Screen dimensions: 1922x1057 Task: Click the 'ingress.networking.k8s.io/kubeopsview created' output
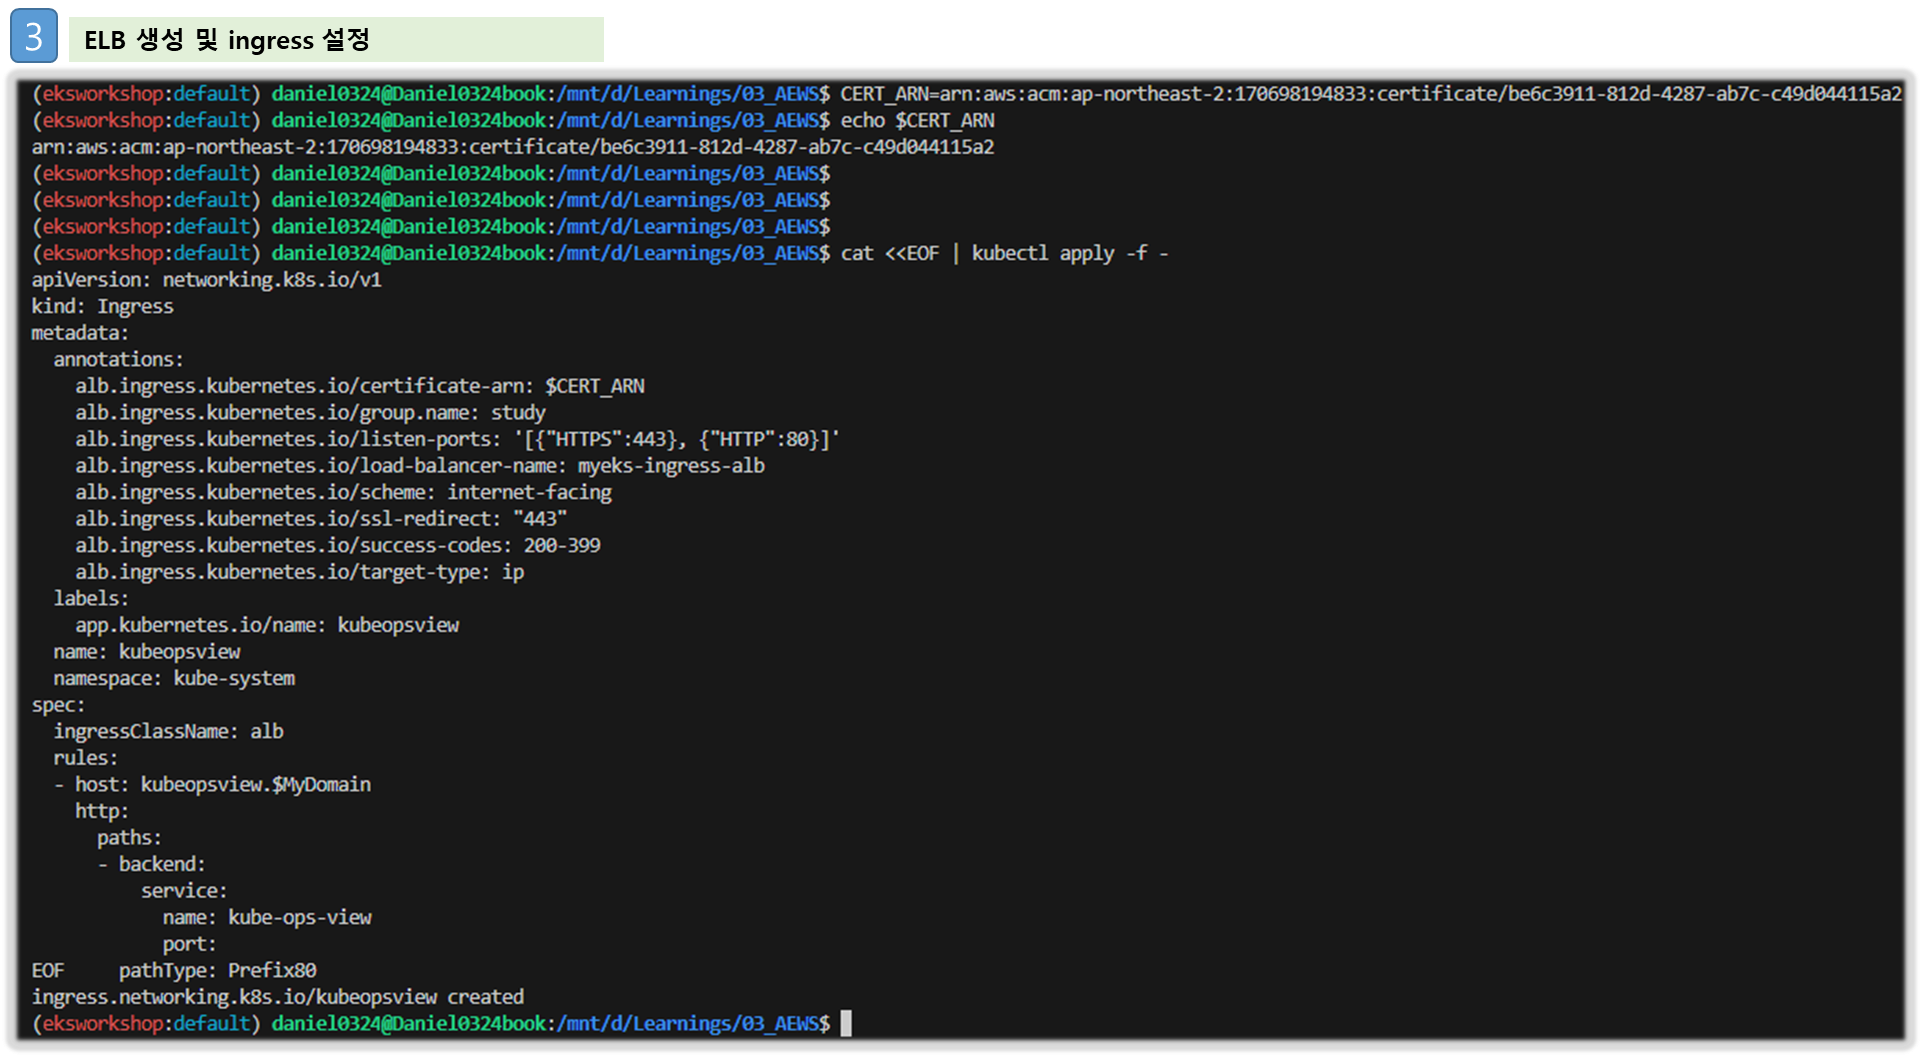278,997
